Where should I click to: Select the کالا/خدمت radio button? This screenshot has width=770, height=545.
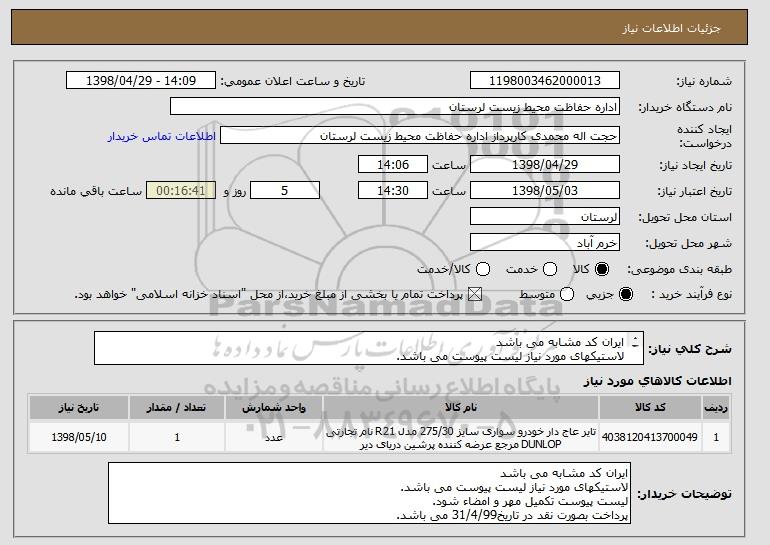pyautogui.click(x=483, y=269)
